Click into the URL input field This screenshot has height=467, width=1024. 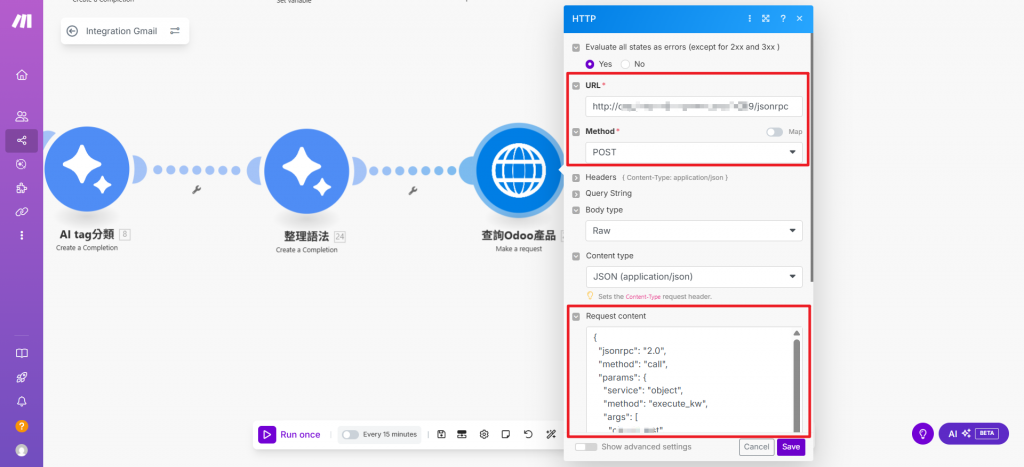694,106
